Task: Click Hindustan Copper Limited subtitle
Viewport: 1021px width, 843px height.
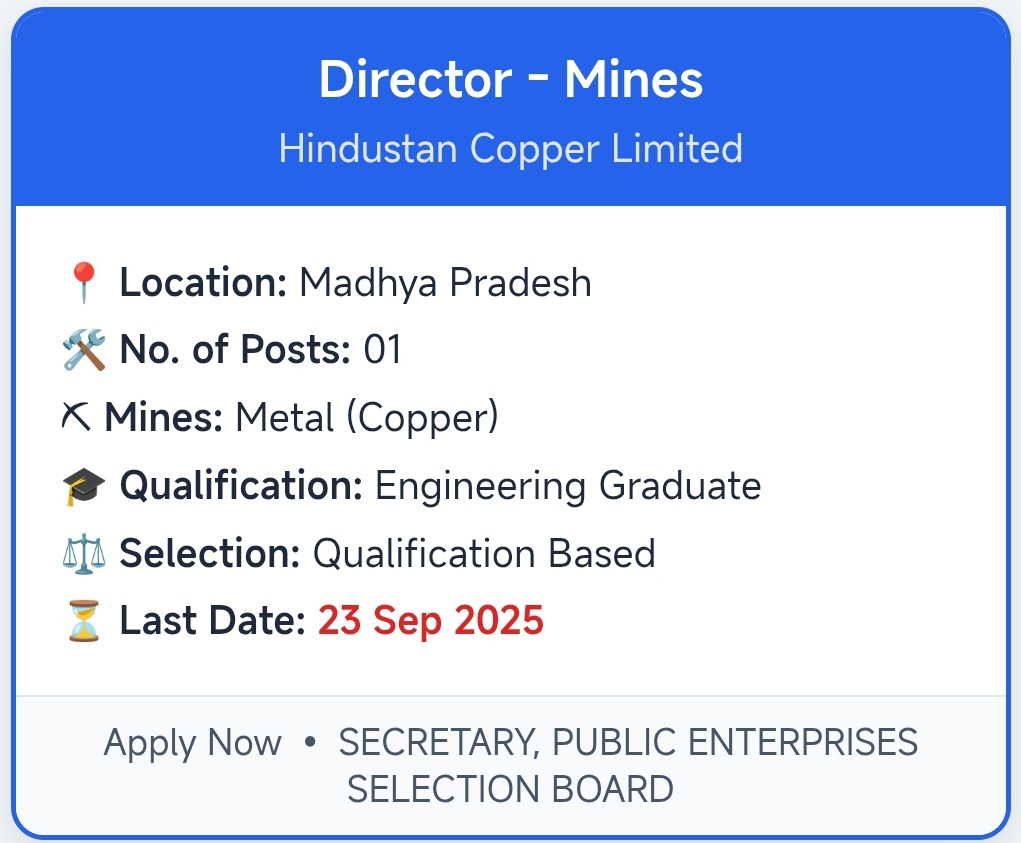Action: point(511,149)
